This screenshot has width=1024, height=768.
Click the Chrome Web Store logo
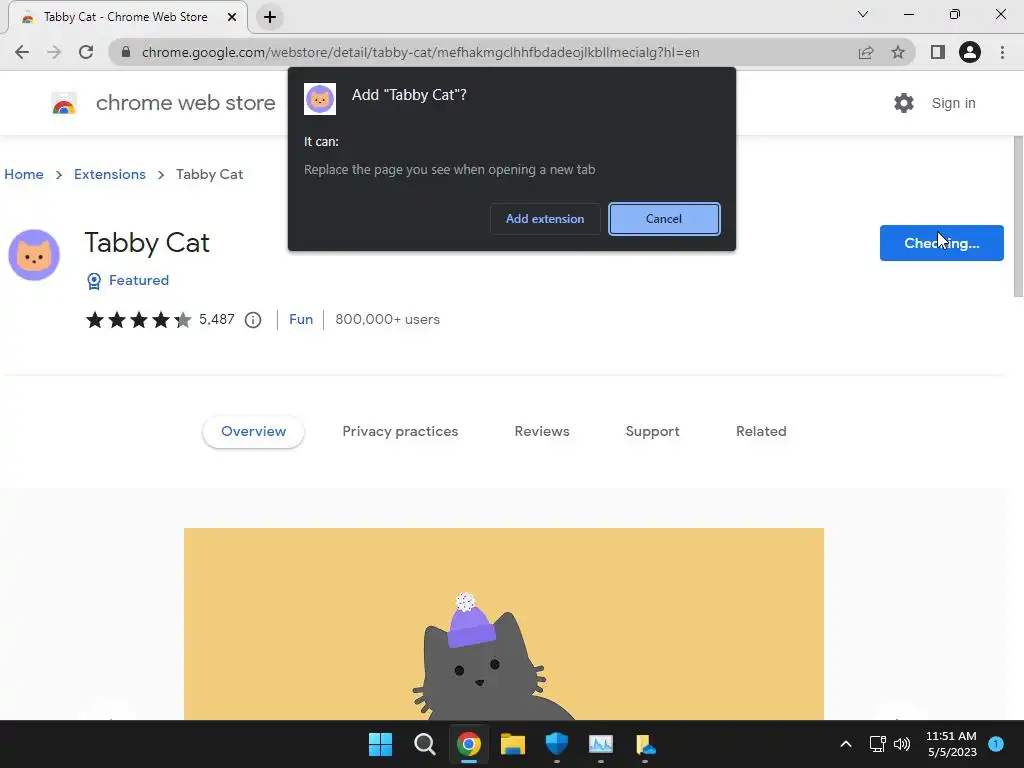pyautogui.click(x=64, y=103)
